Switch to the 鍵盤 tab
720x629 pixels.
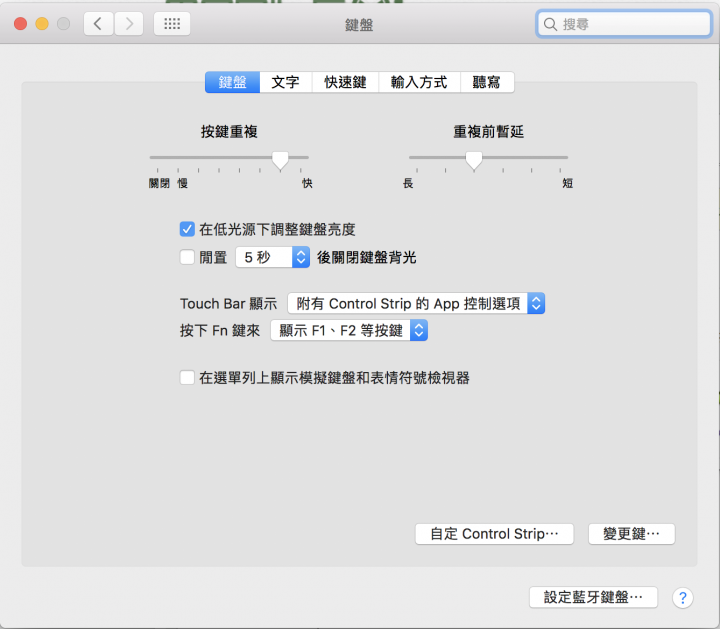point(232,82)
